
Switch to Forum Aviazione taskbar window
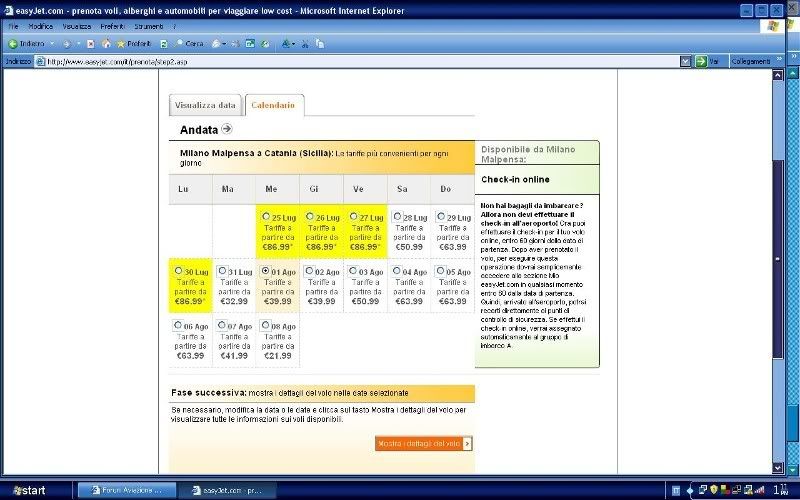[127, 490]
